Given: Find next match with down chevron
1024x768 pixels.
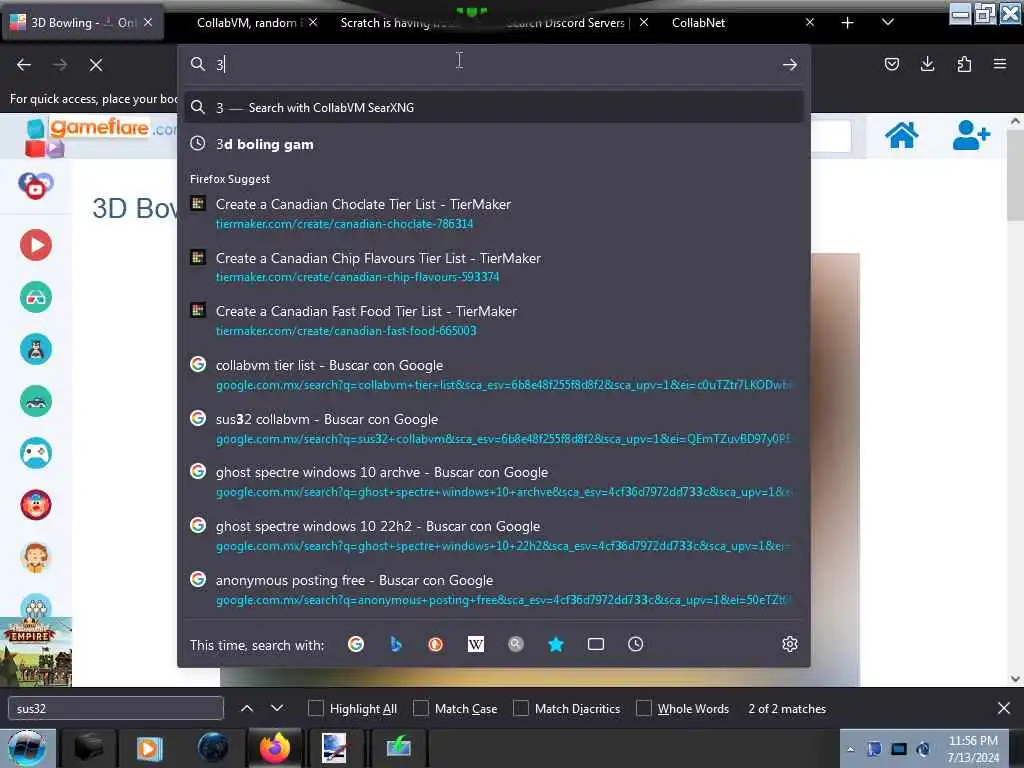Looking at the screenshot, I should pyautogui.click(x=277, y=709).
